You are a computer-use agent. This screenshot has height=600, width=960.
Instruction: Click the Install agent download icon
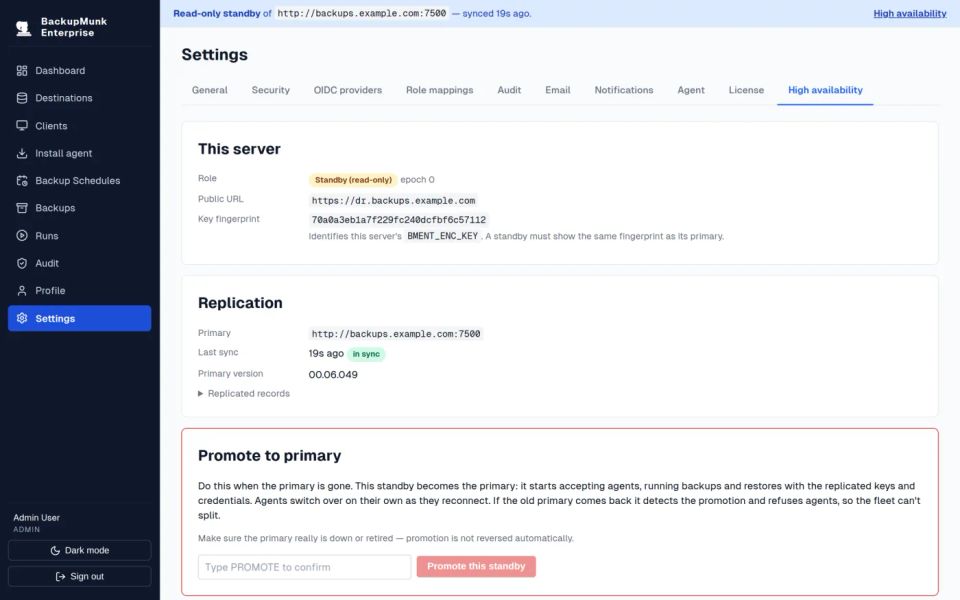click(22, 153)
